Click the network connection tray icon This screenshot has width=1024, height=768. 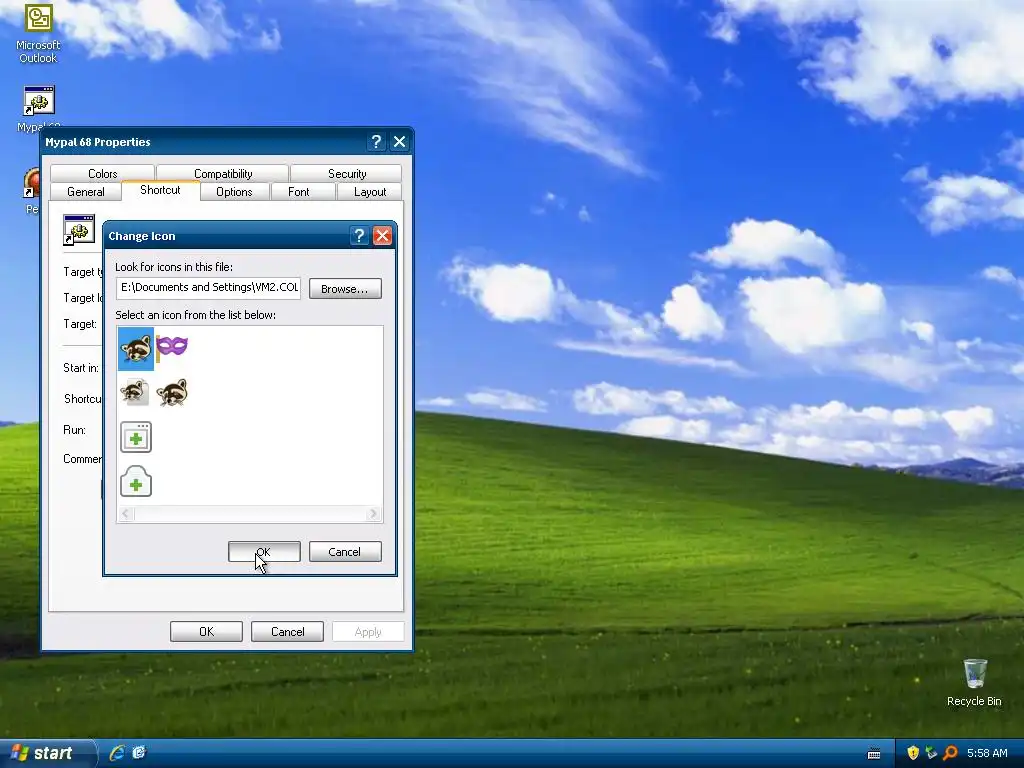(x=931, y=753)
